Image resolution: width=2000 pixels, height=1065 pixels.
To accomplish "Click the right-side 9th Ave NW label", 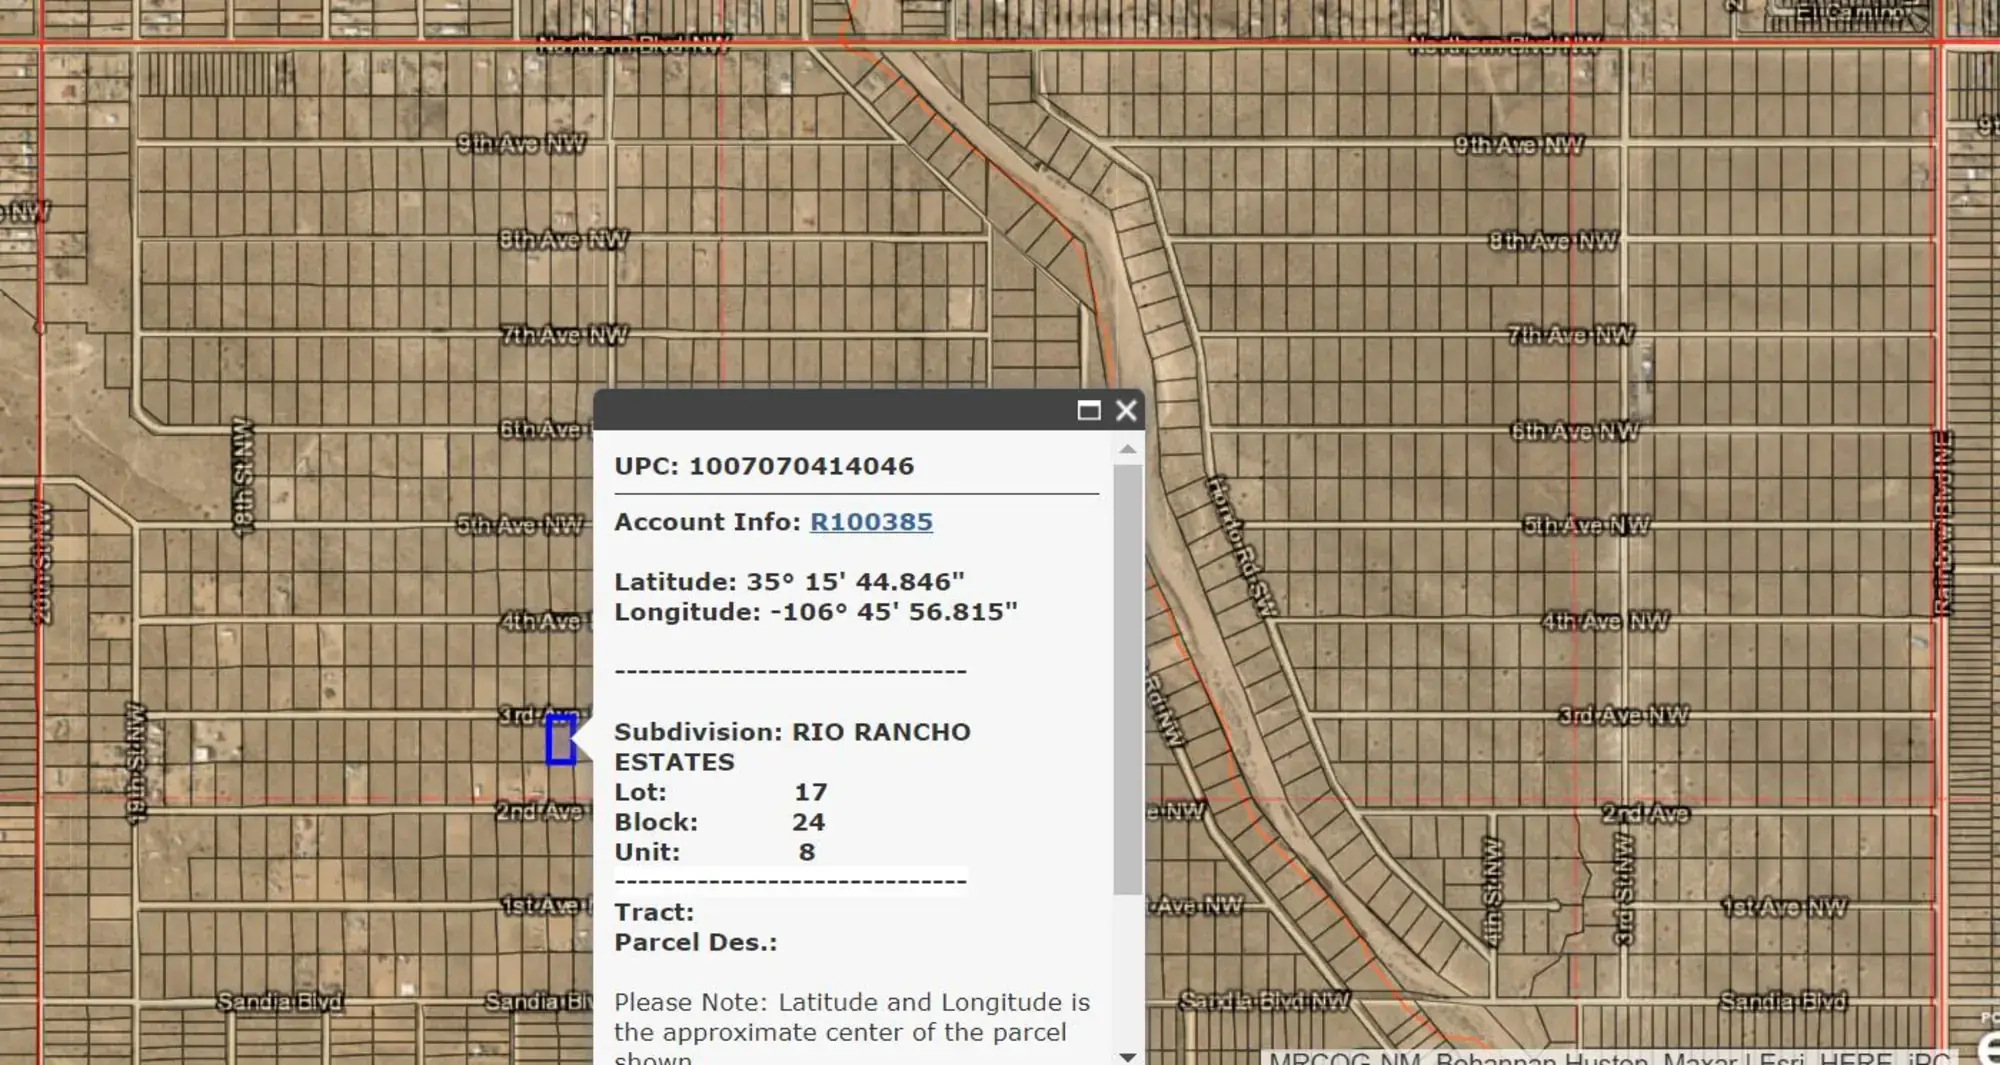I will (x=1518, y=146).
